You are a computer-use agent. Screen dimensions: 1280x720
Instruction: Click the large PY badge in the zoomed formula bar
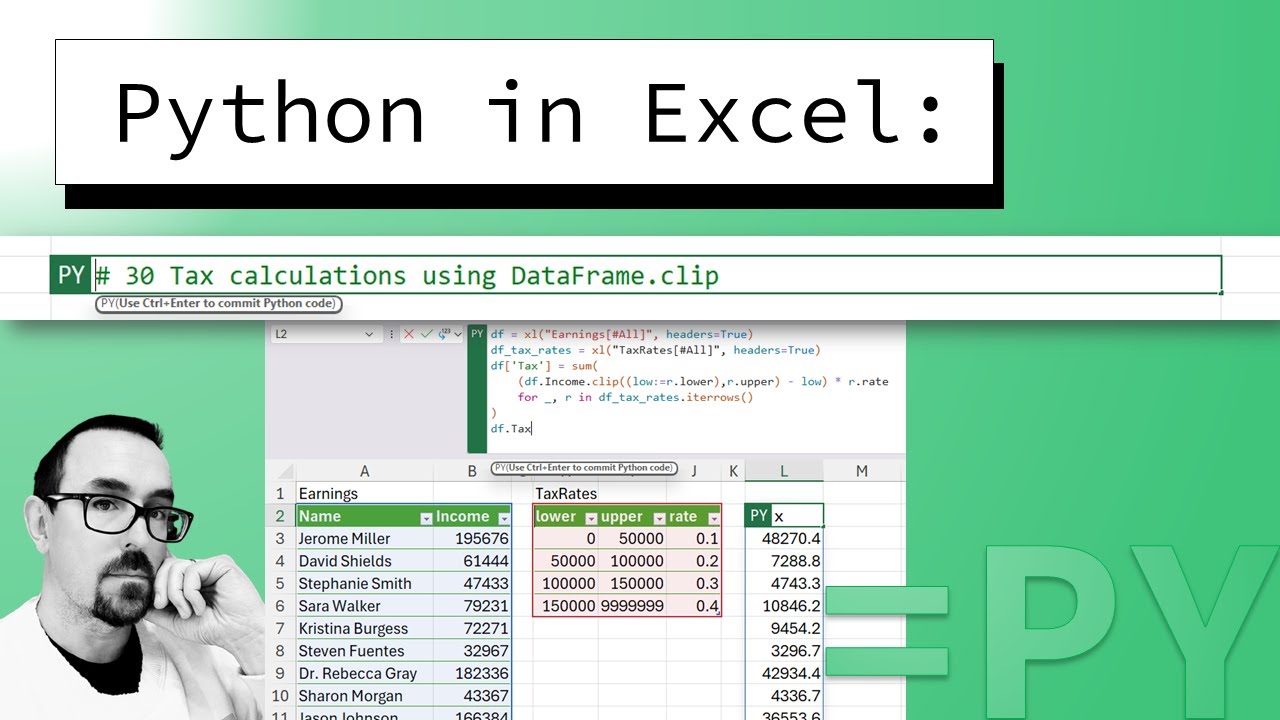point(71,275)
